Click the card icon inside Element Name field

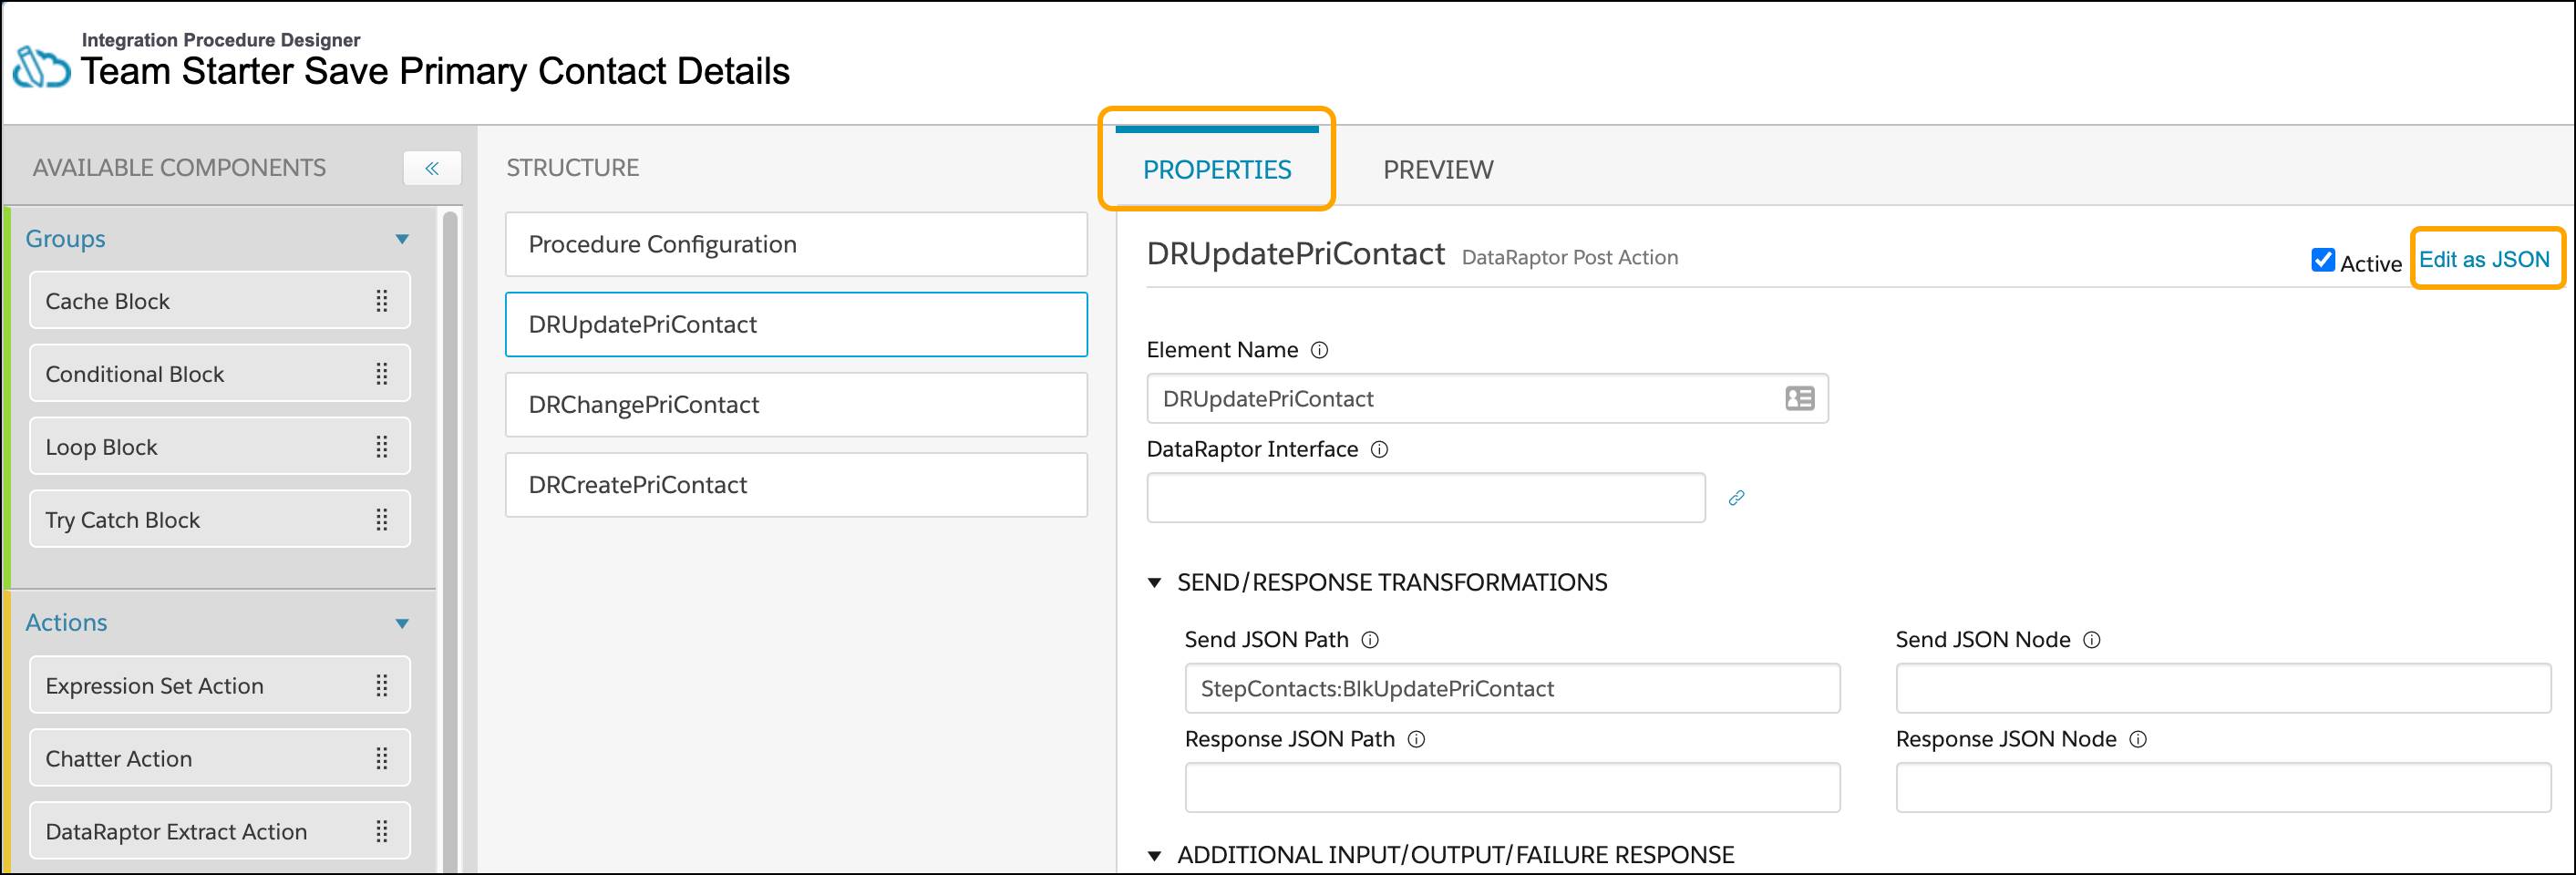click(x=1800, y=399)
